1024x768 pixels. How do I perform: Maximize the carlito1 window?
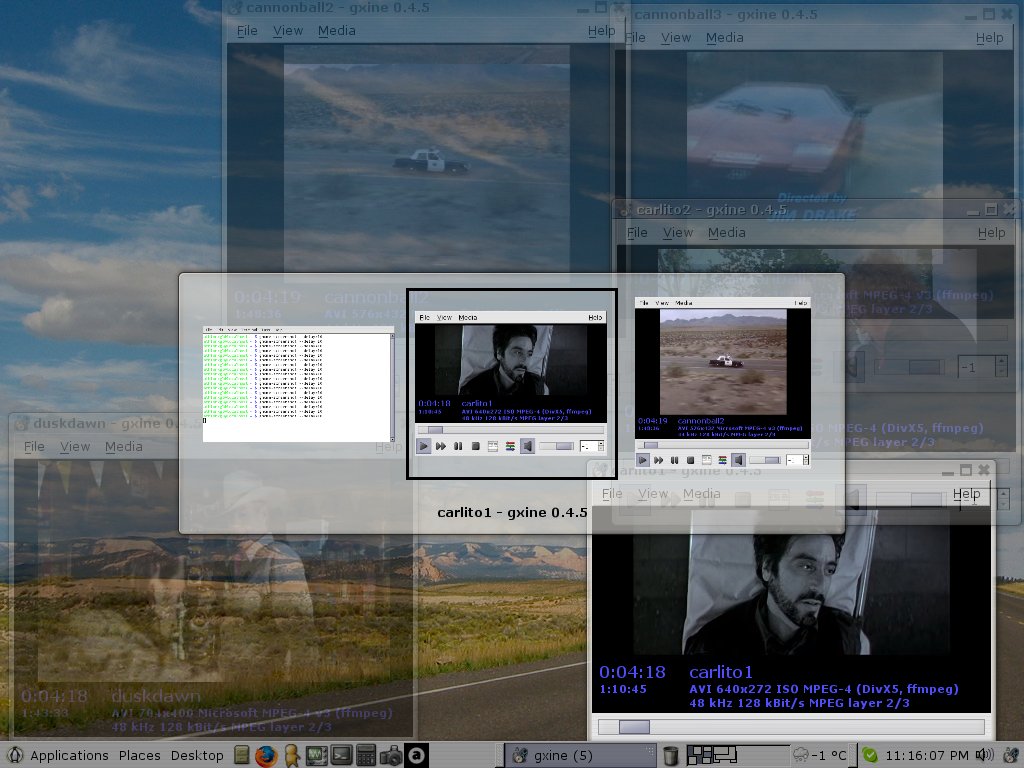[966, 470]
